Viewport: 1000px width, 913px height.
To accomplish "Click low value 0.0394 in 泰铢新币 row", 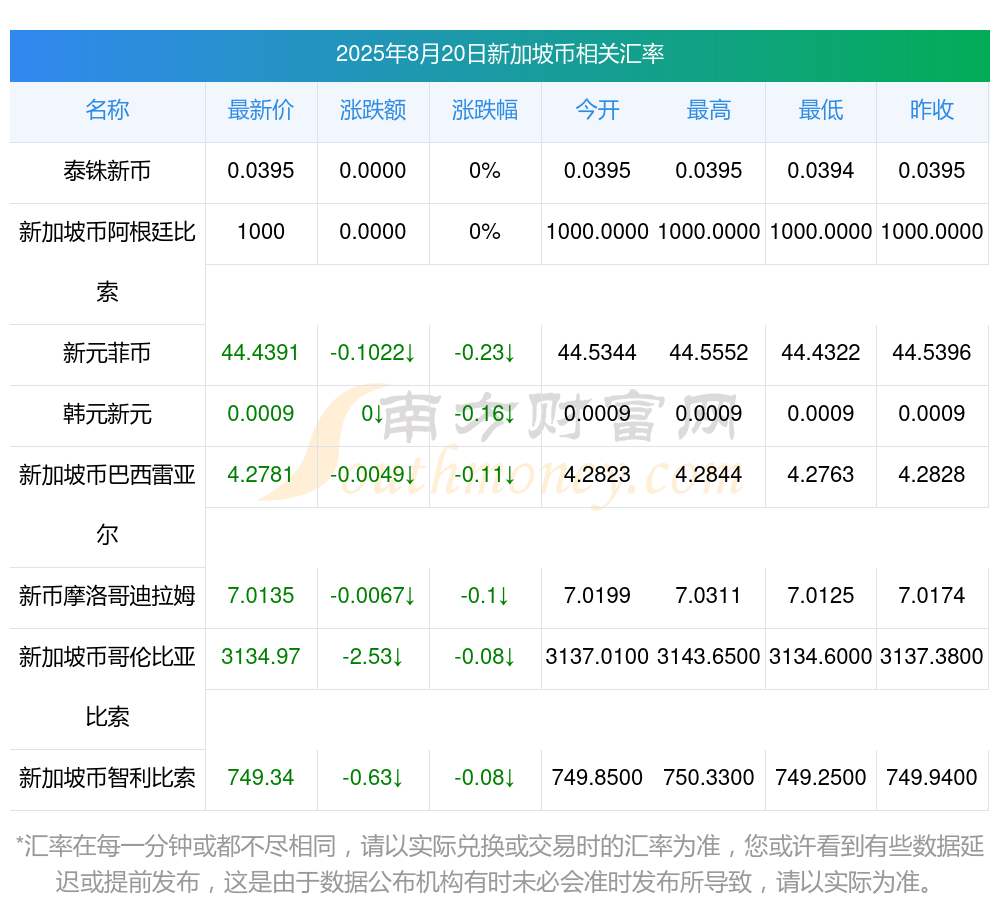I will click(821, 171).
